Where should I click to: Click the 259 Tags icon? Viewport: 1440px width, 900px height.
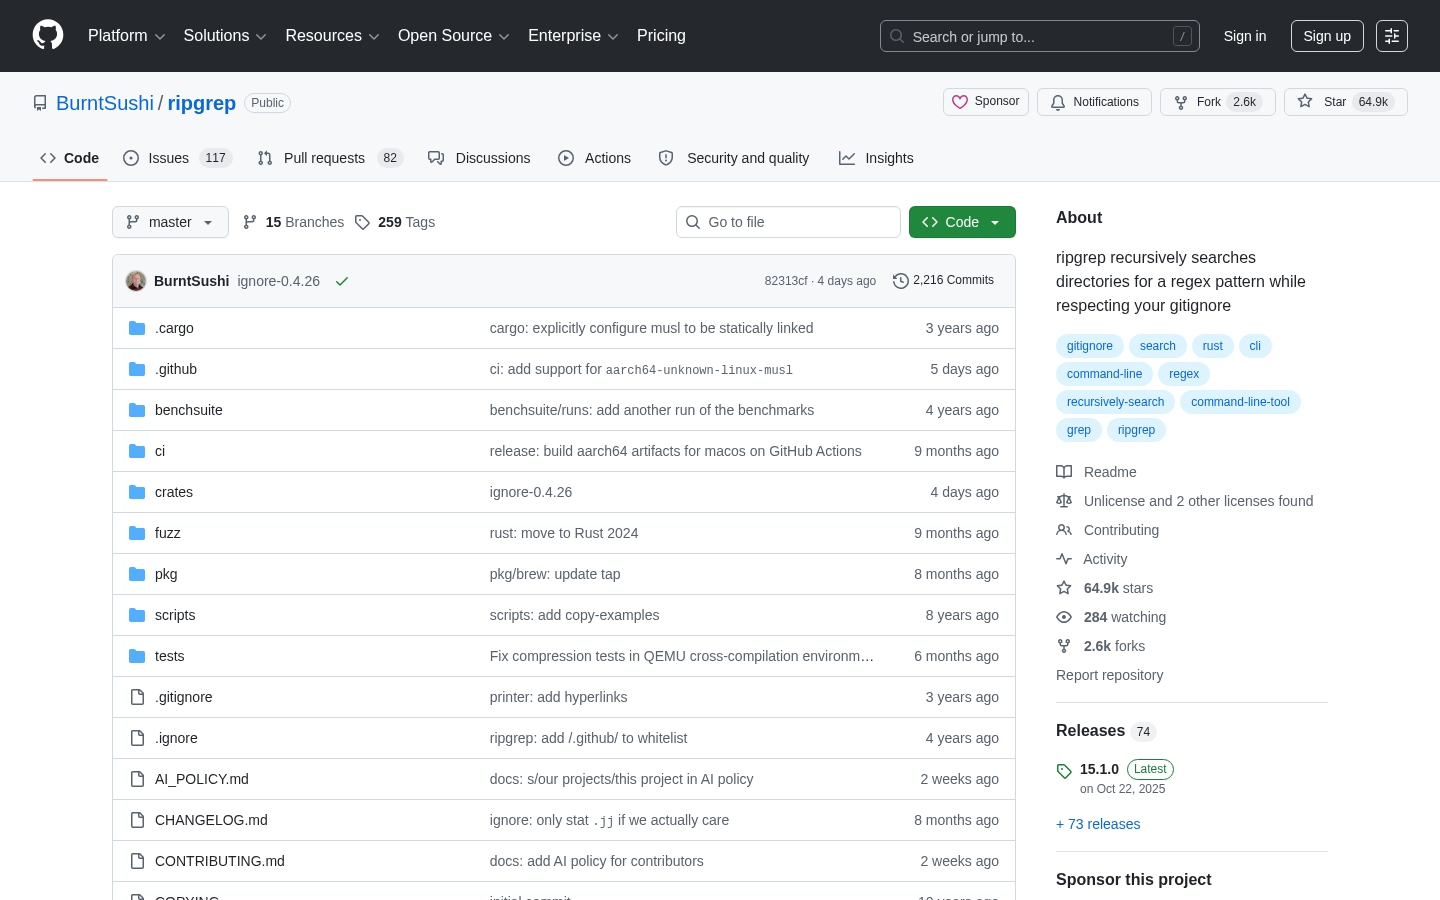tap(362, 222)
